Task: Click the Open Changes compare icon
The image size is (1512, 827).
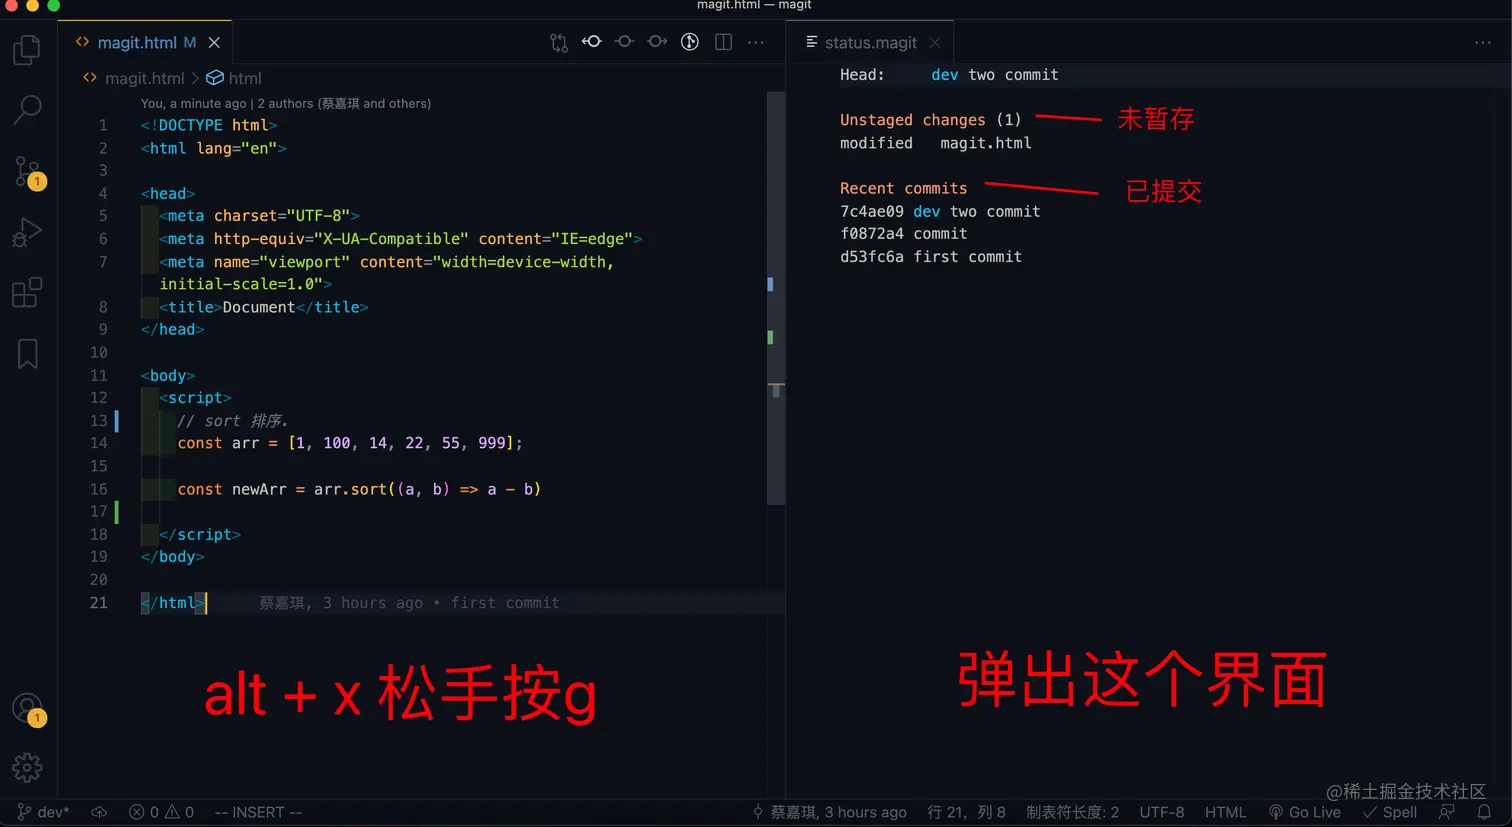Action: tap(559, 42)
